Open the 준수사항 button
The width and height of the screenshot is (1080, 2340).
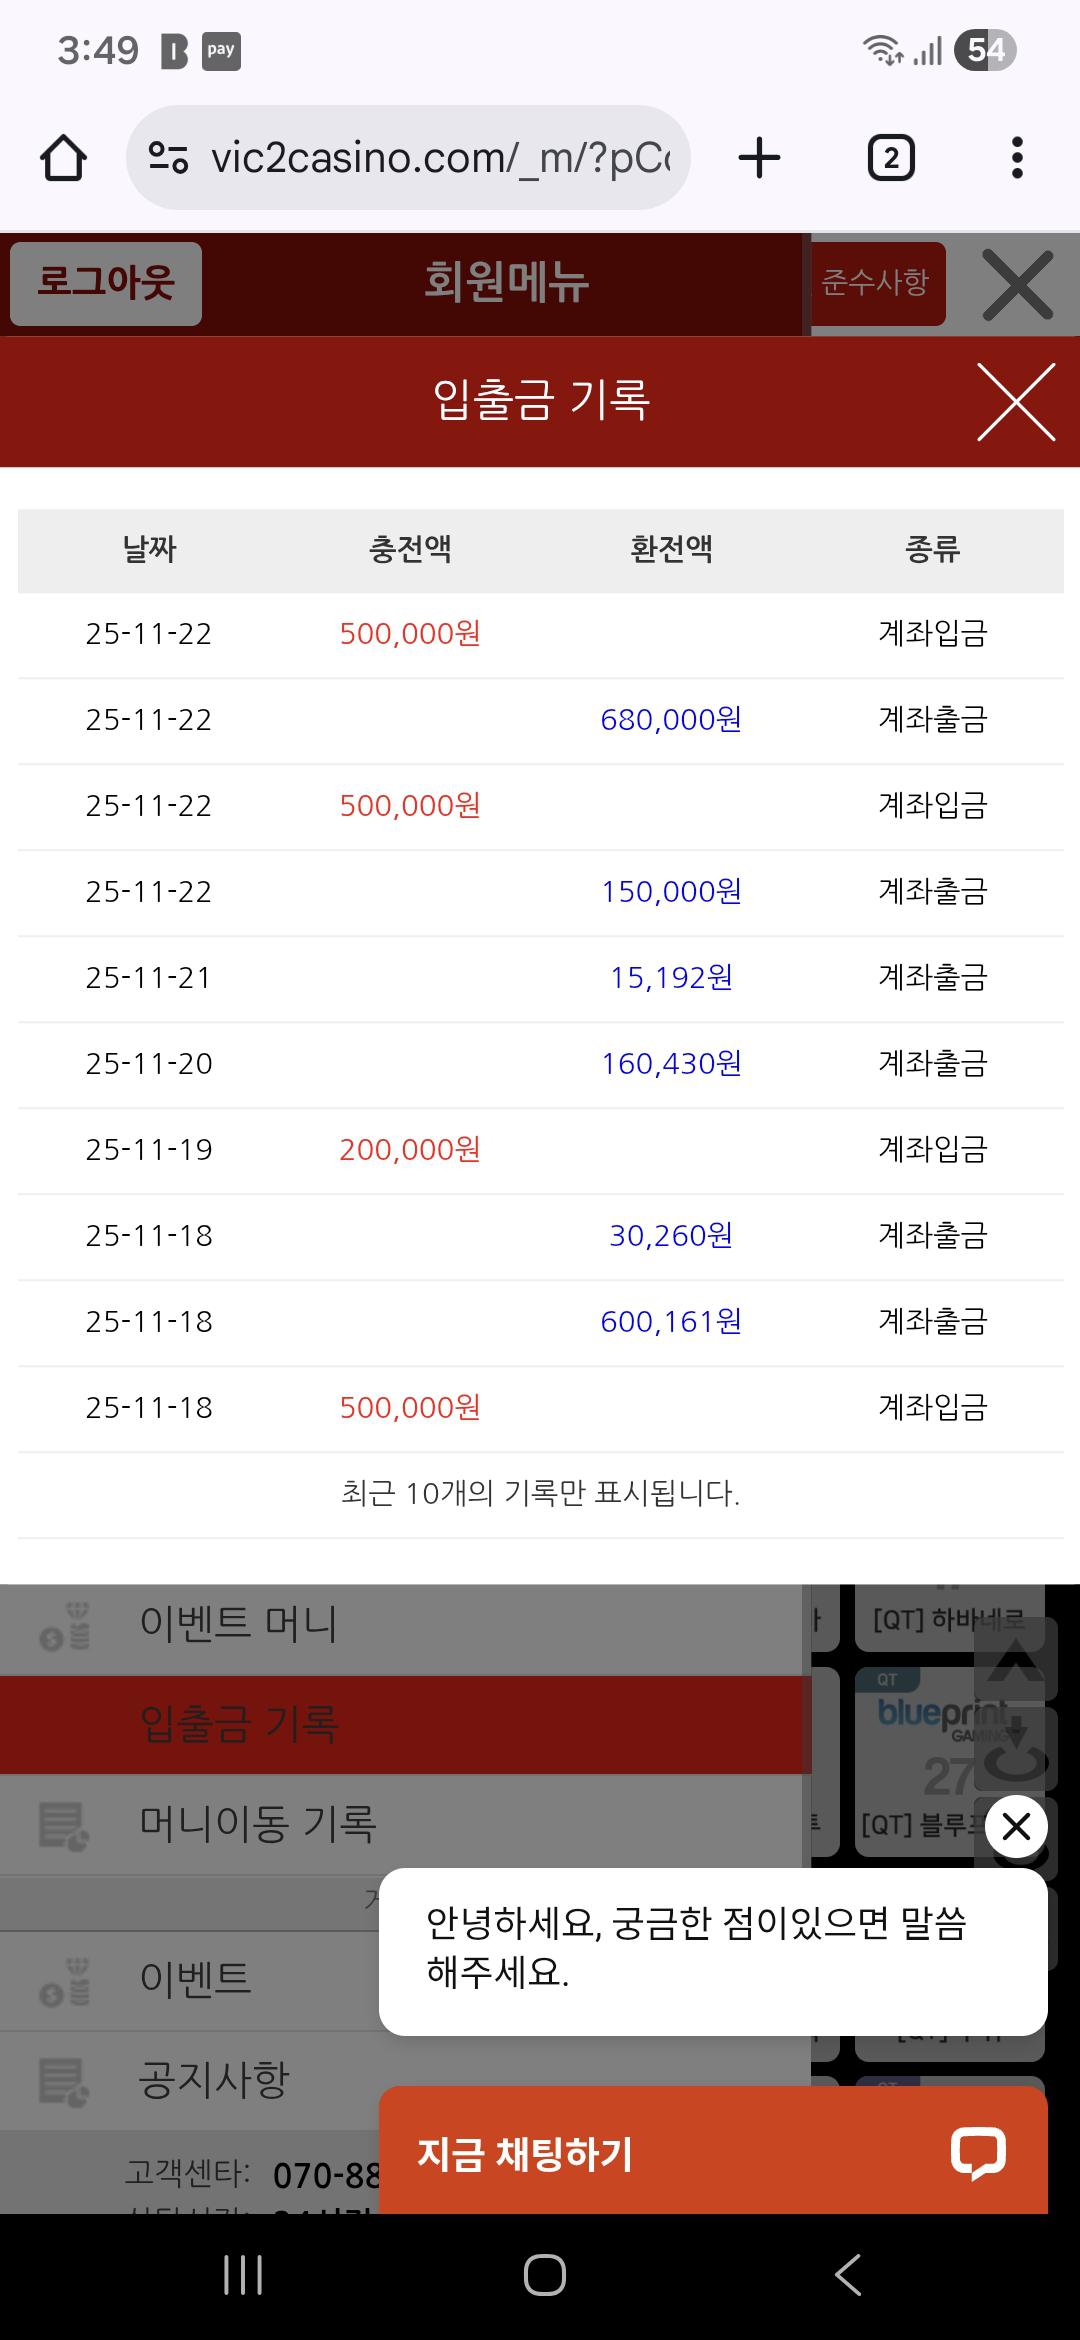(x=876, y=283)
